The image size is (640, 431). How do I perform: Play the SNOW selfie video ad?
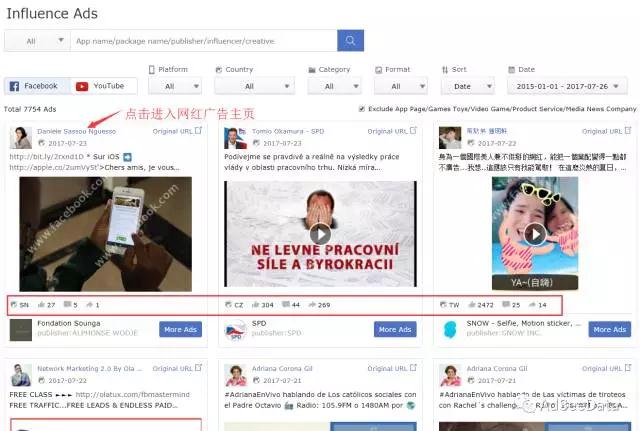pos(535,233)
